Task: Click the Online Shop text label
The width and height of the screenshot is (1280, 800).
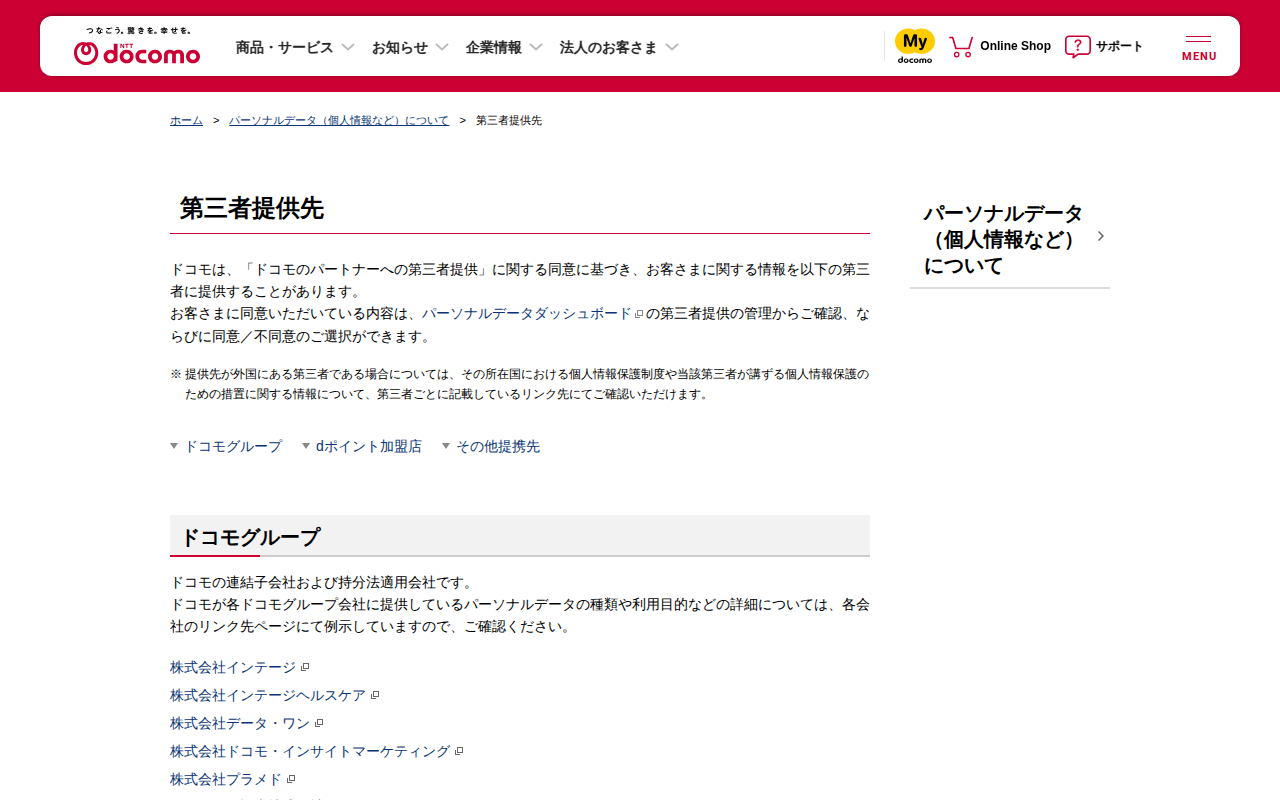Action: [x=1015, y=46]
